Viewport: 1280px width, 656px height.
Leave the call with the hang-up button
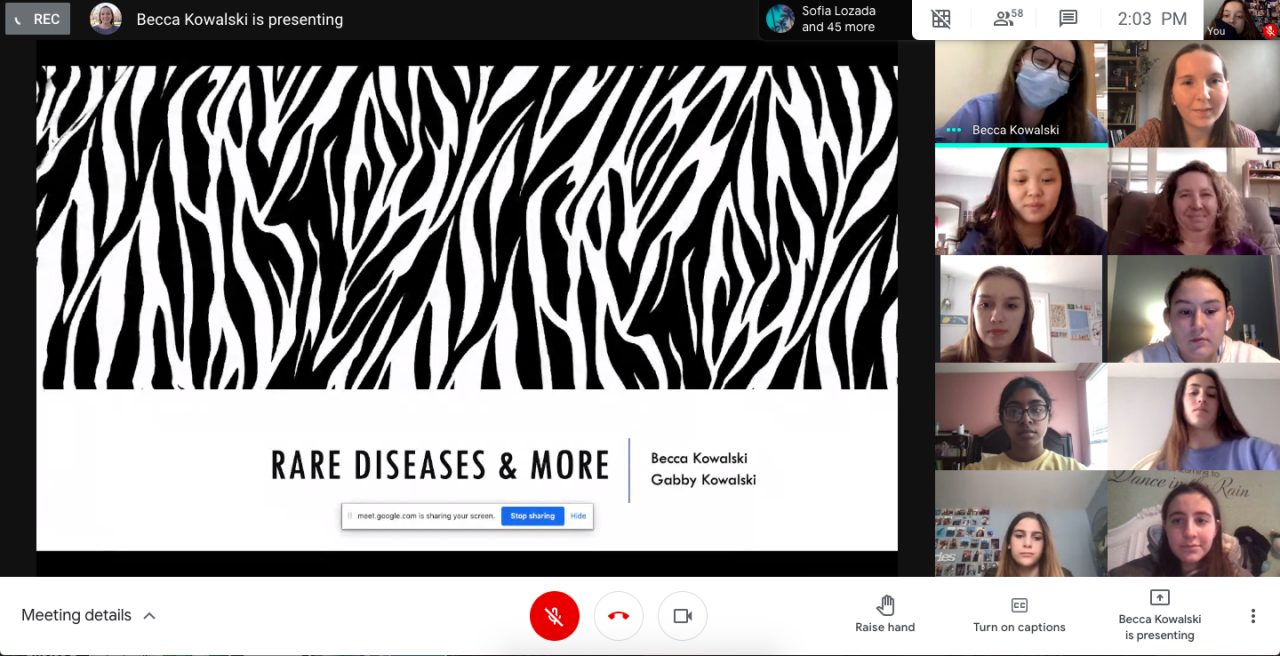[x=618, y=616]
